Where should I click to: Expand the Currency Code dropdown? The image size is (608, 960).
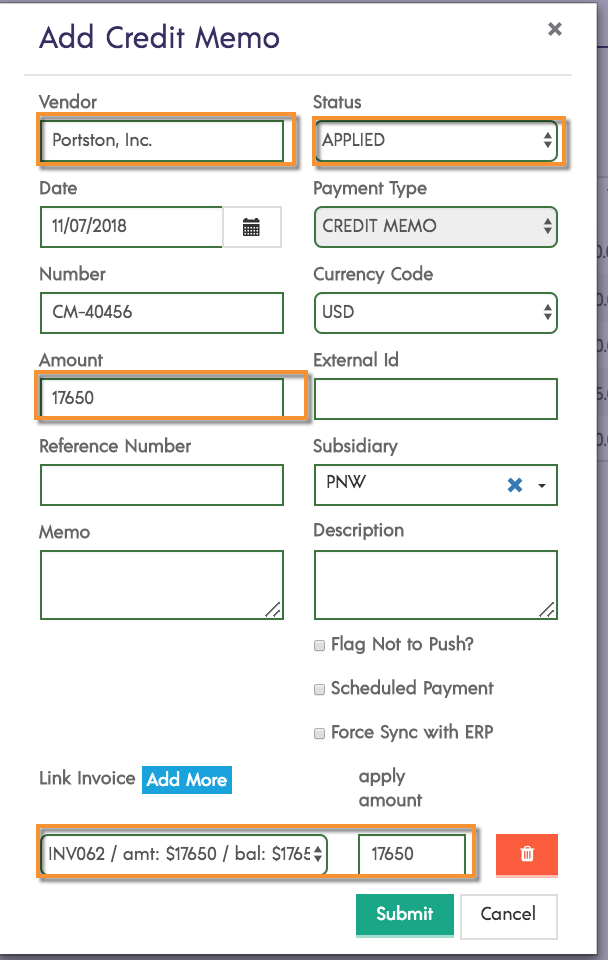(x=436, y=312)
